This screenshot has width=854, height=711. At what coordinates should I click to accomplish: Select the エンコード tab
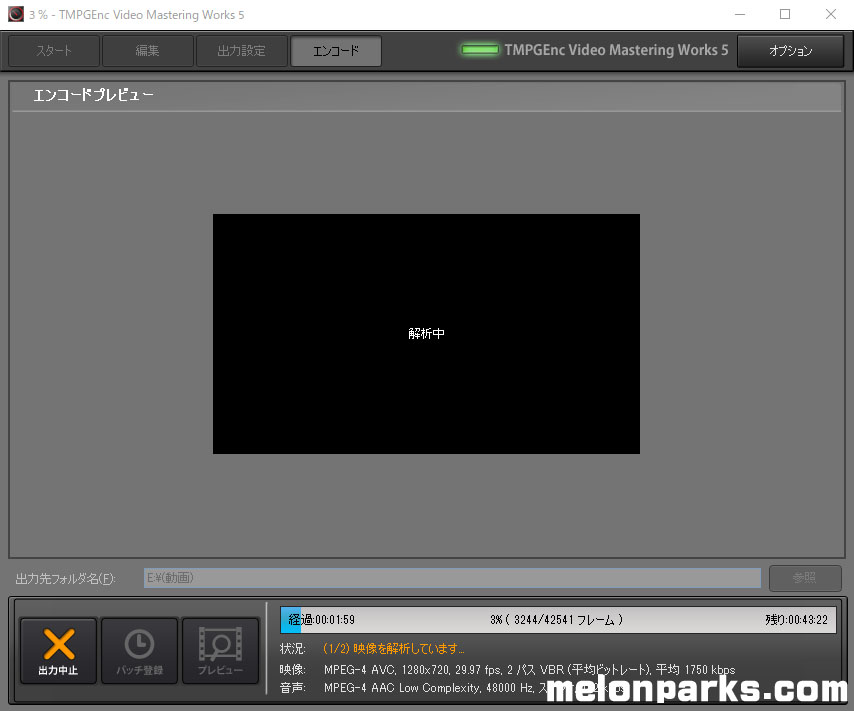point(336,51)
